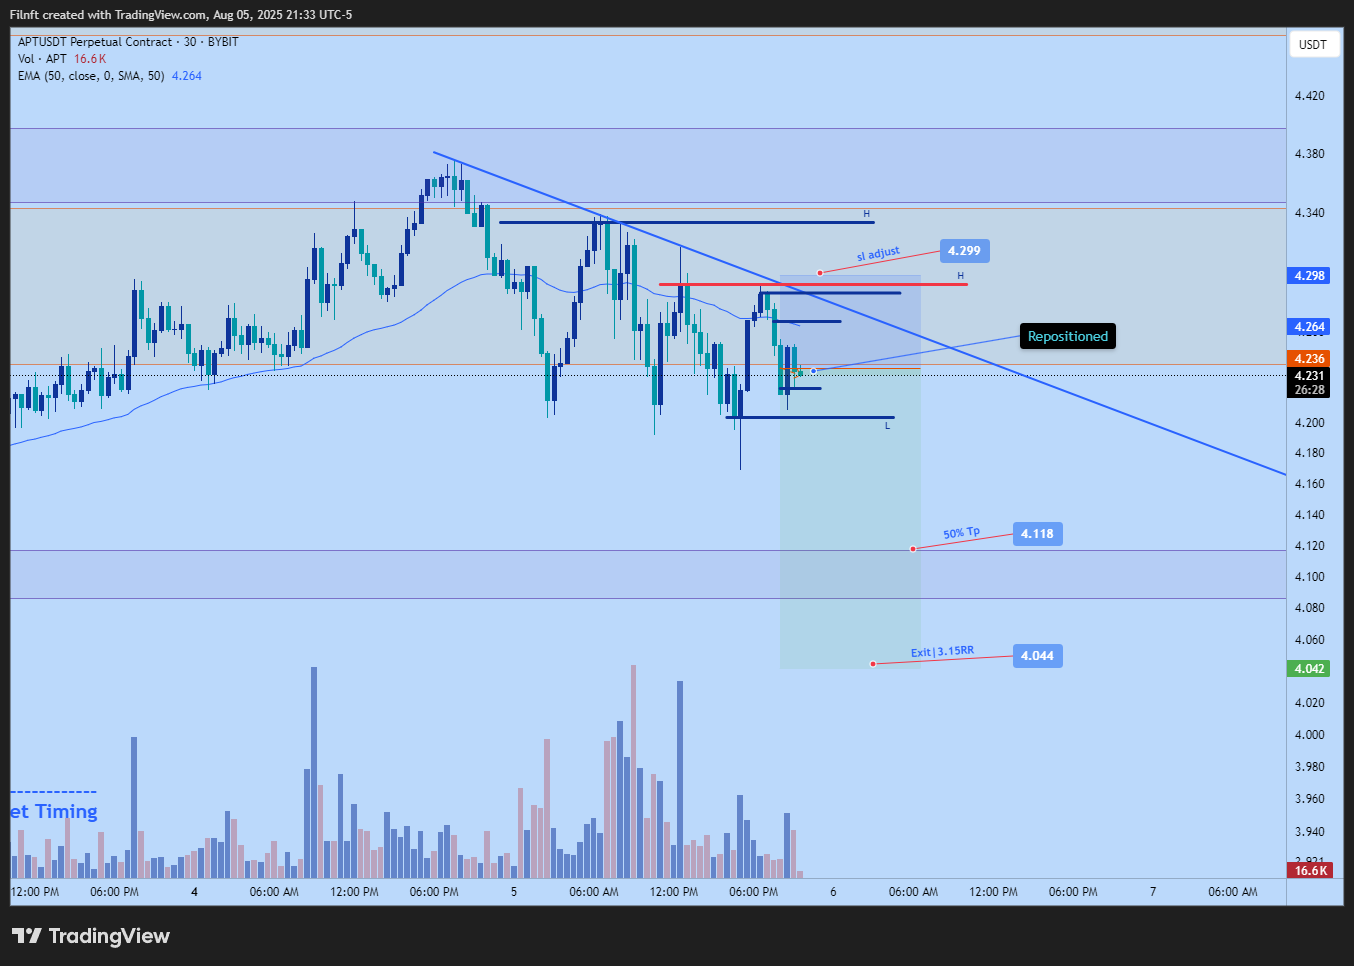The image size is (1354, 966).
Task: Select the 'Exit | 3.15RR' annotation text
Action: (x=942, y=652)
